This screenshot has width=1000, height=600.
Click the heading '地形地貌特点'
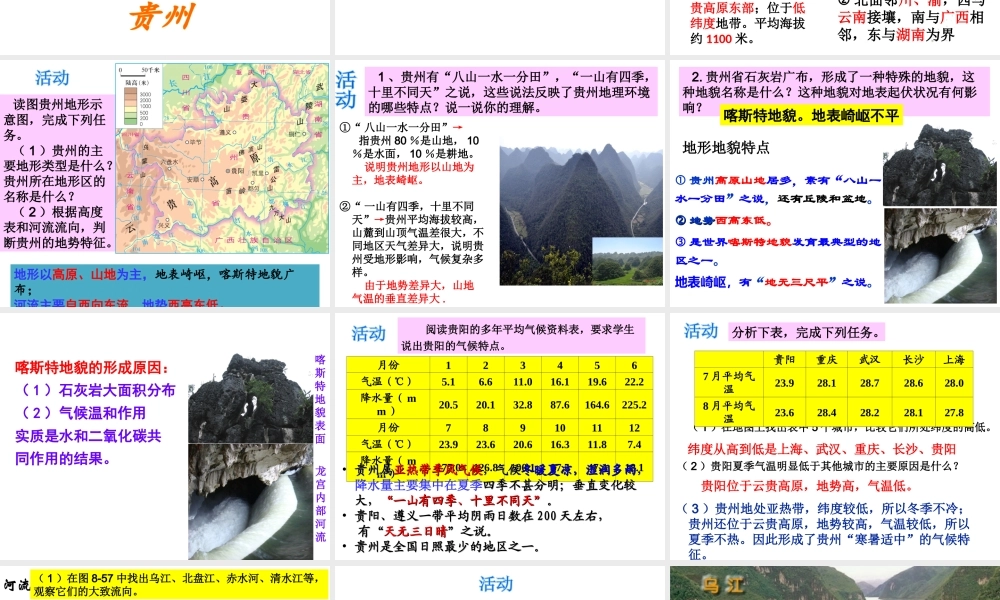(x=726, y=148)
